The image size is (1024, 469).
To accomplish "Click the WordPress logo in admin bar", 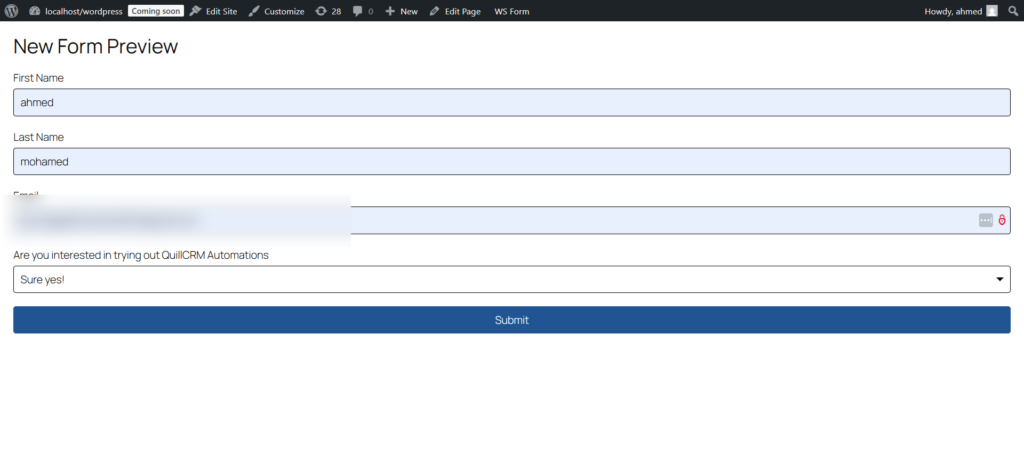I will (x=11, y=11).
